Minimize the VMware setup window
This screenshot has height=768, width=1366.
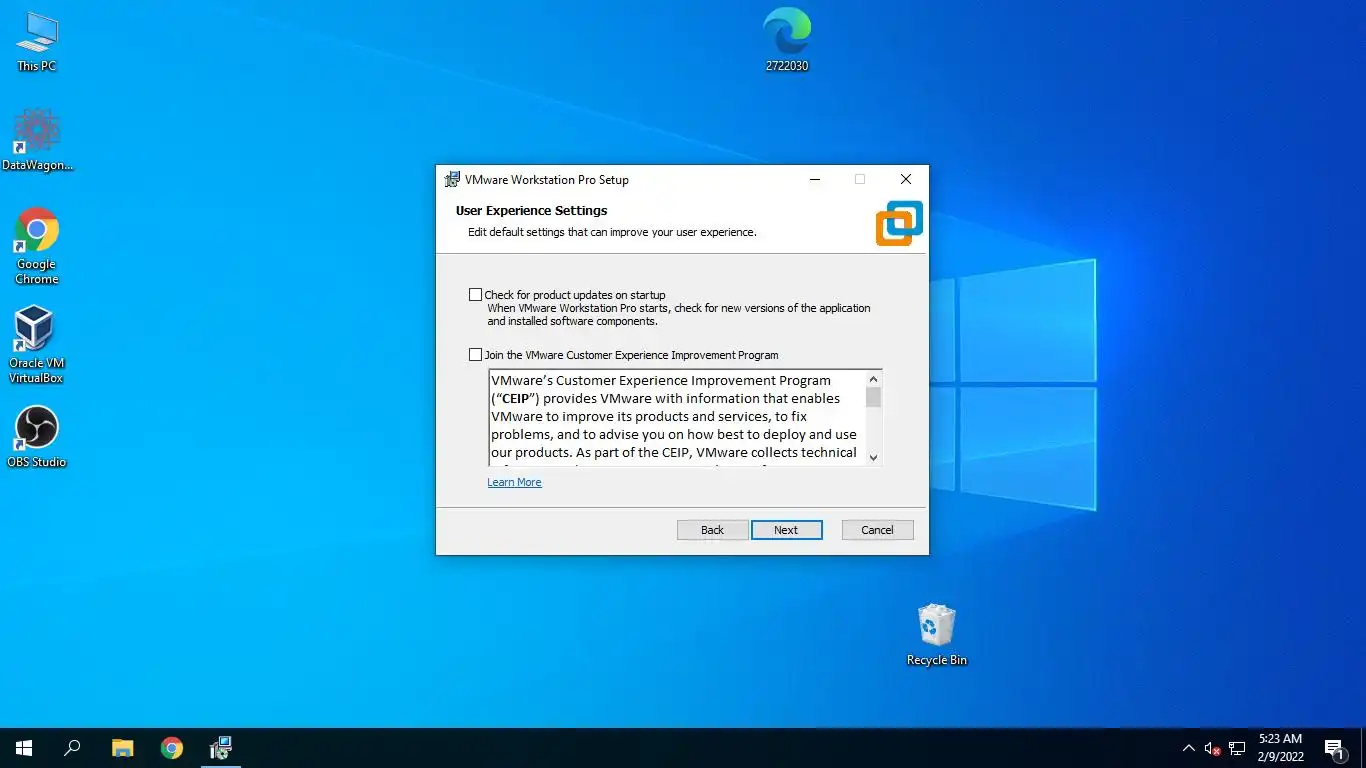click(815, 180)
